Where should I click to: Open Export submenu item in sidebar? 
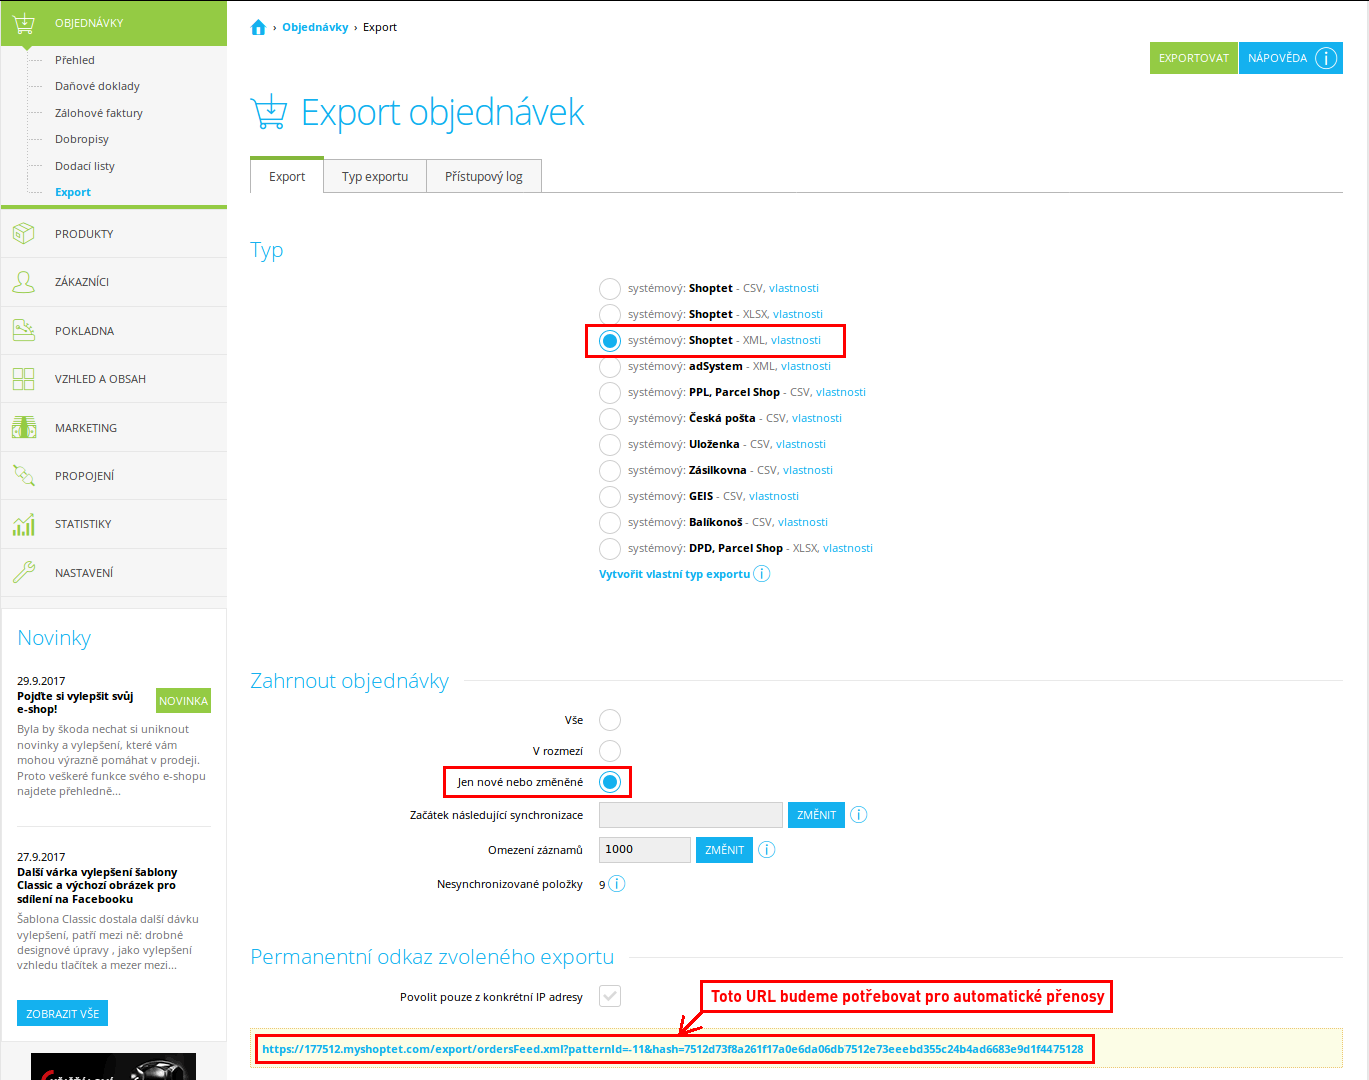[x=73, y=192]
